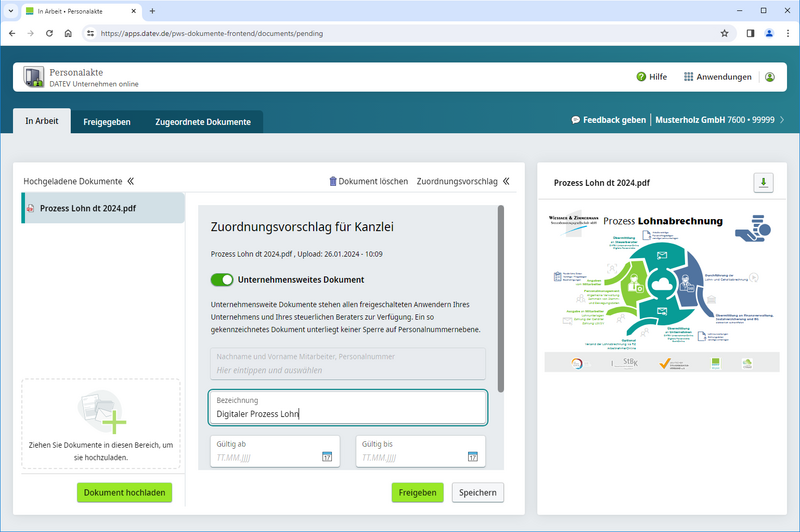Switch to In Arbeit tab
The height and width of the screenshot is (532, 800).
click(x=42, y=121)
